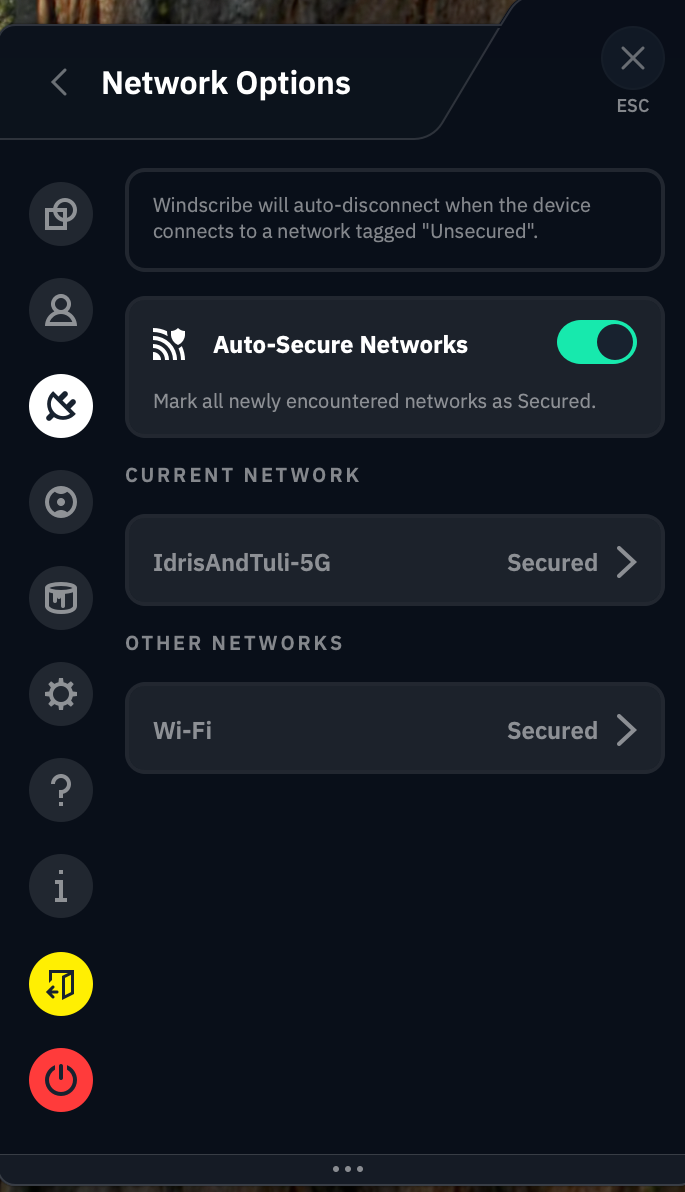This screenshot has width=685, height=1192.
Task: Open the About info icon
Action: pyautogui.click(x=61, y=886)
